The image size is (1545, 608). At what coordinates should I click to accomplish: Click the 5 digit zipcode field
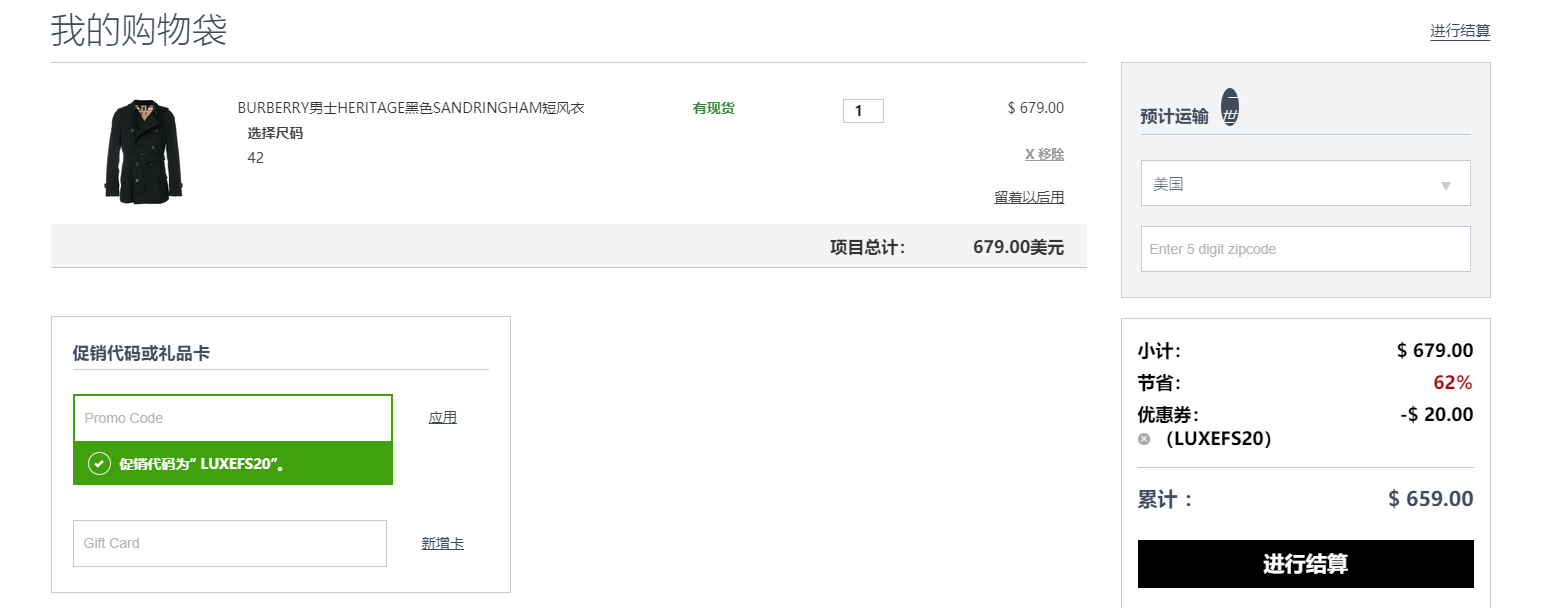(1305, 249)
